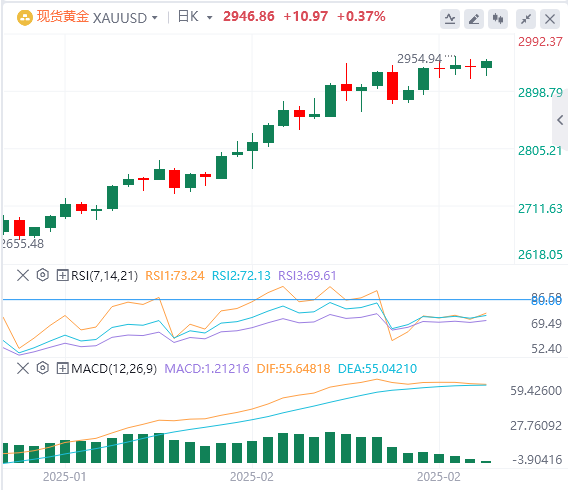Viewport: 568px width, 490px height.
Task: Close the chart panel with X
Action: [550, 18]
